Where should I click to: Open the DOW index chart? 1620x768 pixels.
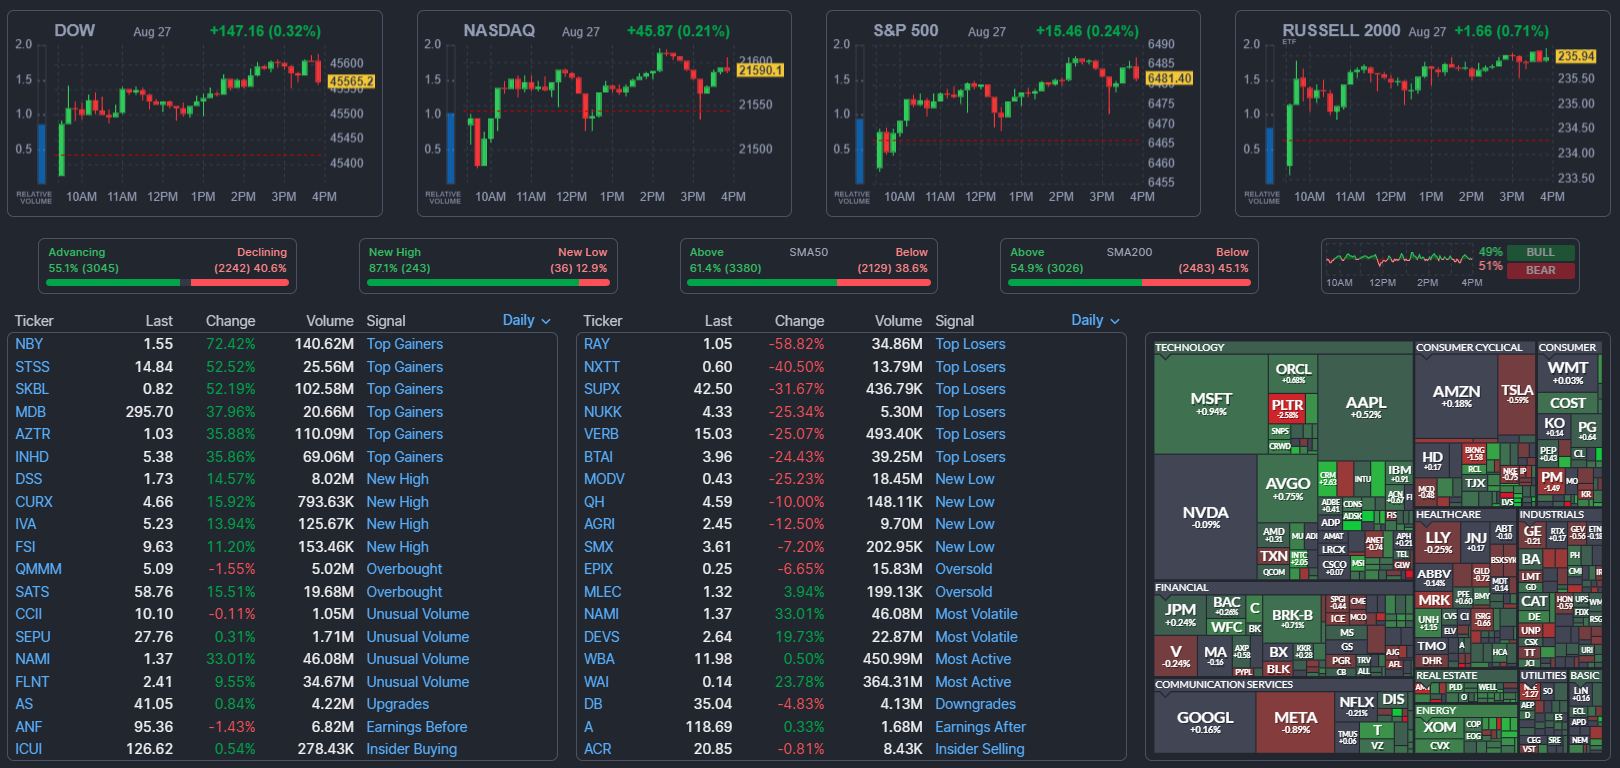pyautogui.click(x=195, y=114)
